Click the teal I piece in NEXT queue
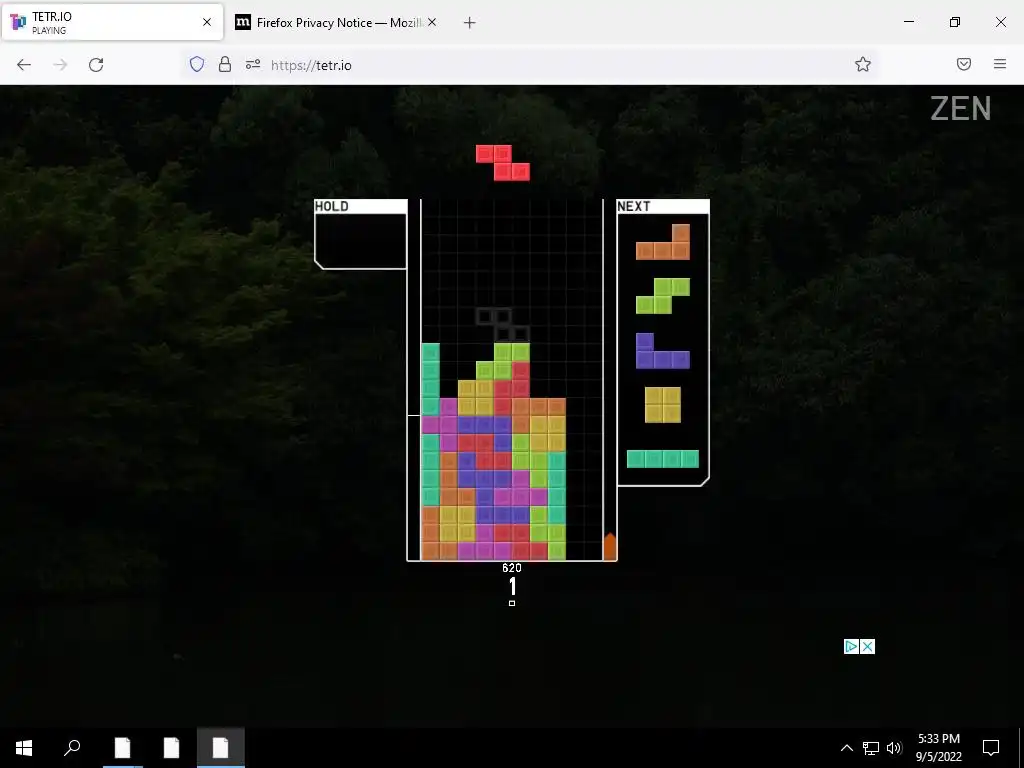 [x=663, y=459]
